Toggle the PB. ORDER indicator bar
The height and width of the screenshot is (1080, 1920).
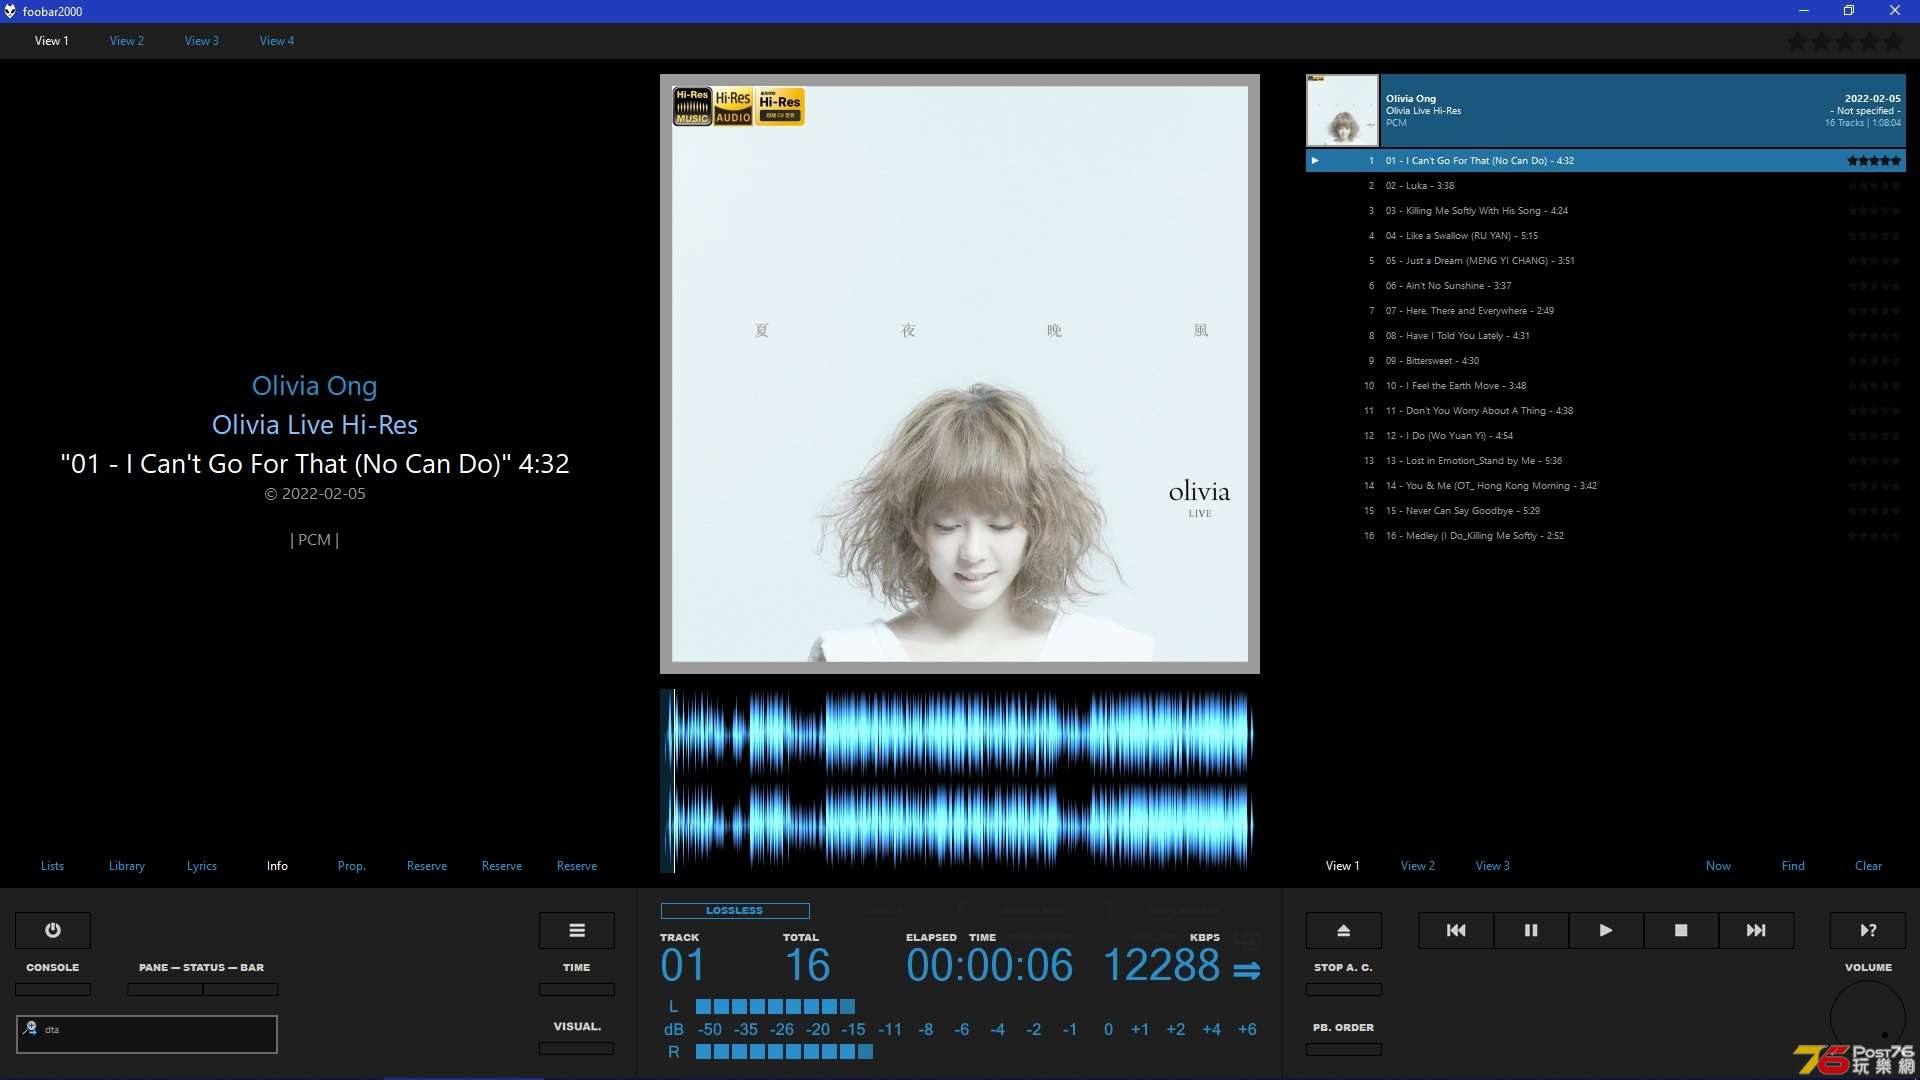click(x=1344, y=1049)
